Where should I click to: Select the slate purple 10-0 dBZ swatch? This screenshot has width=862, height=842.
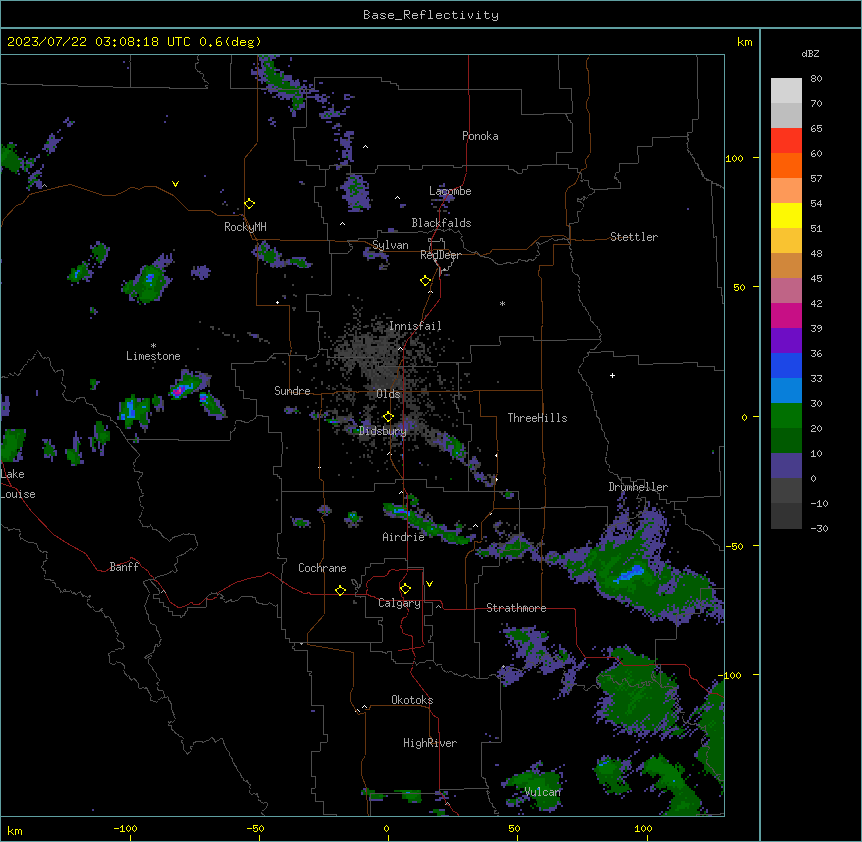point(786,466)
